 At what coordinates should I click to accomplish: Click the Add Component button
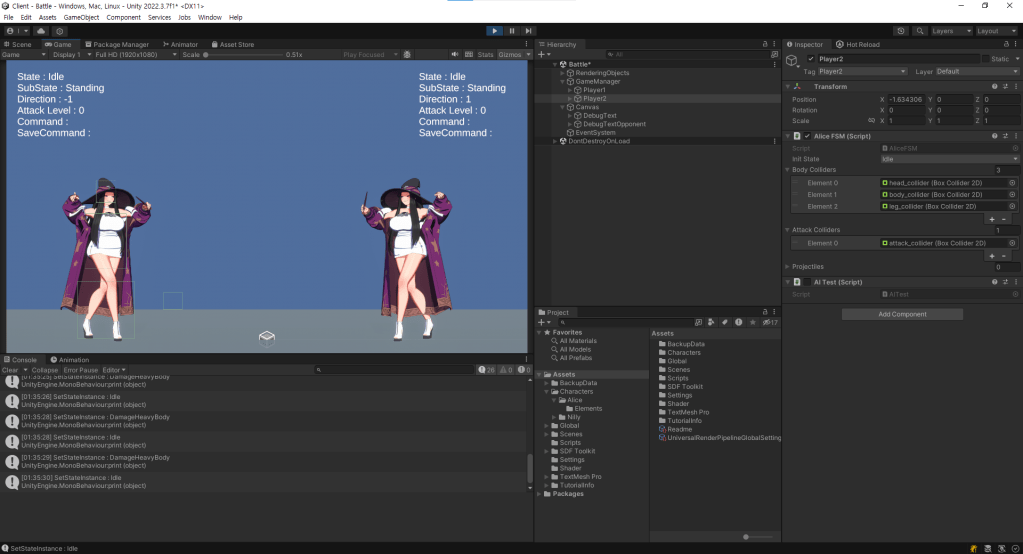tap(902, 314)
